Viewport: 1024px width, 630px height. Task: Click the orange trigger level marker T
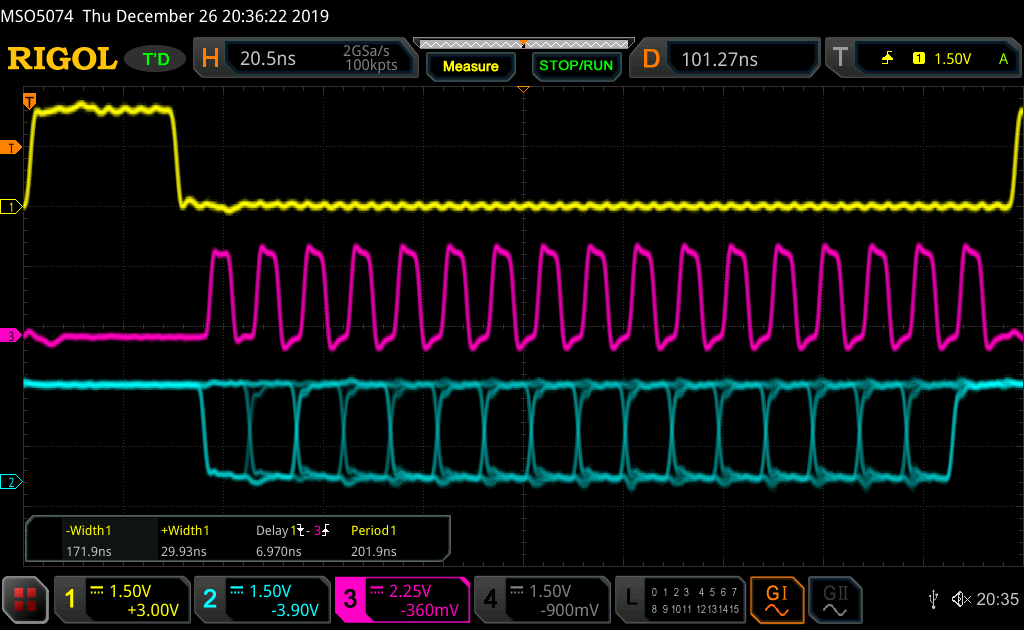pos(10,148)
